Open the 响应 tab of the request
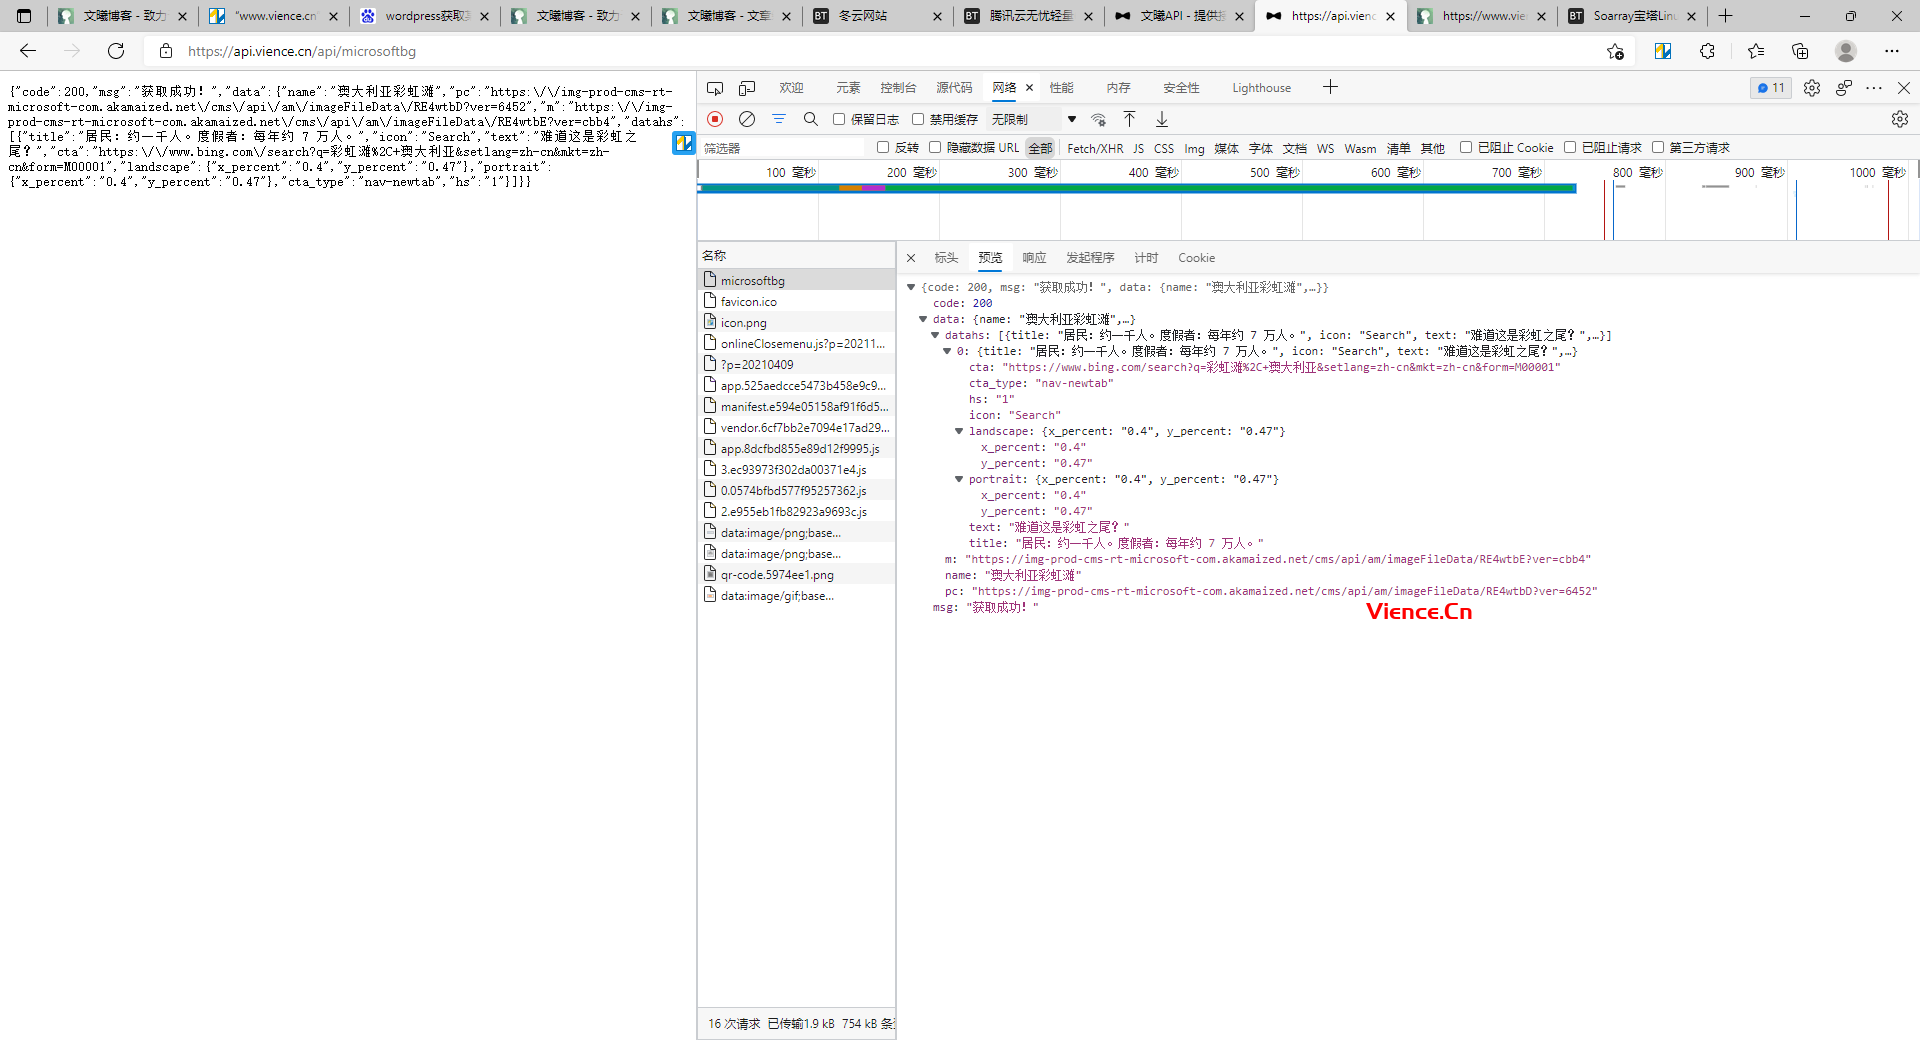Viewport: 1920px width, 1040px height. click(1034, 258)
